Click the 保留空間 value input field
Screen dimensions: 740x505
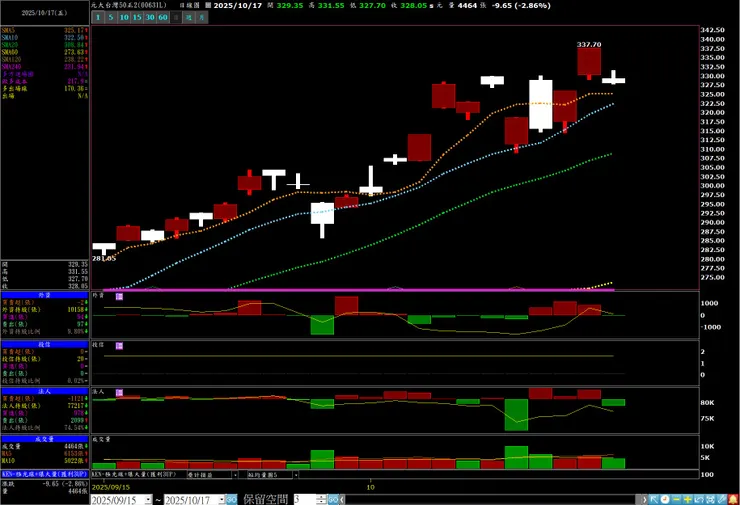click(305, 499)
